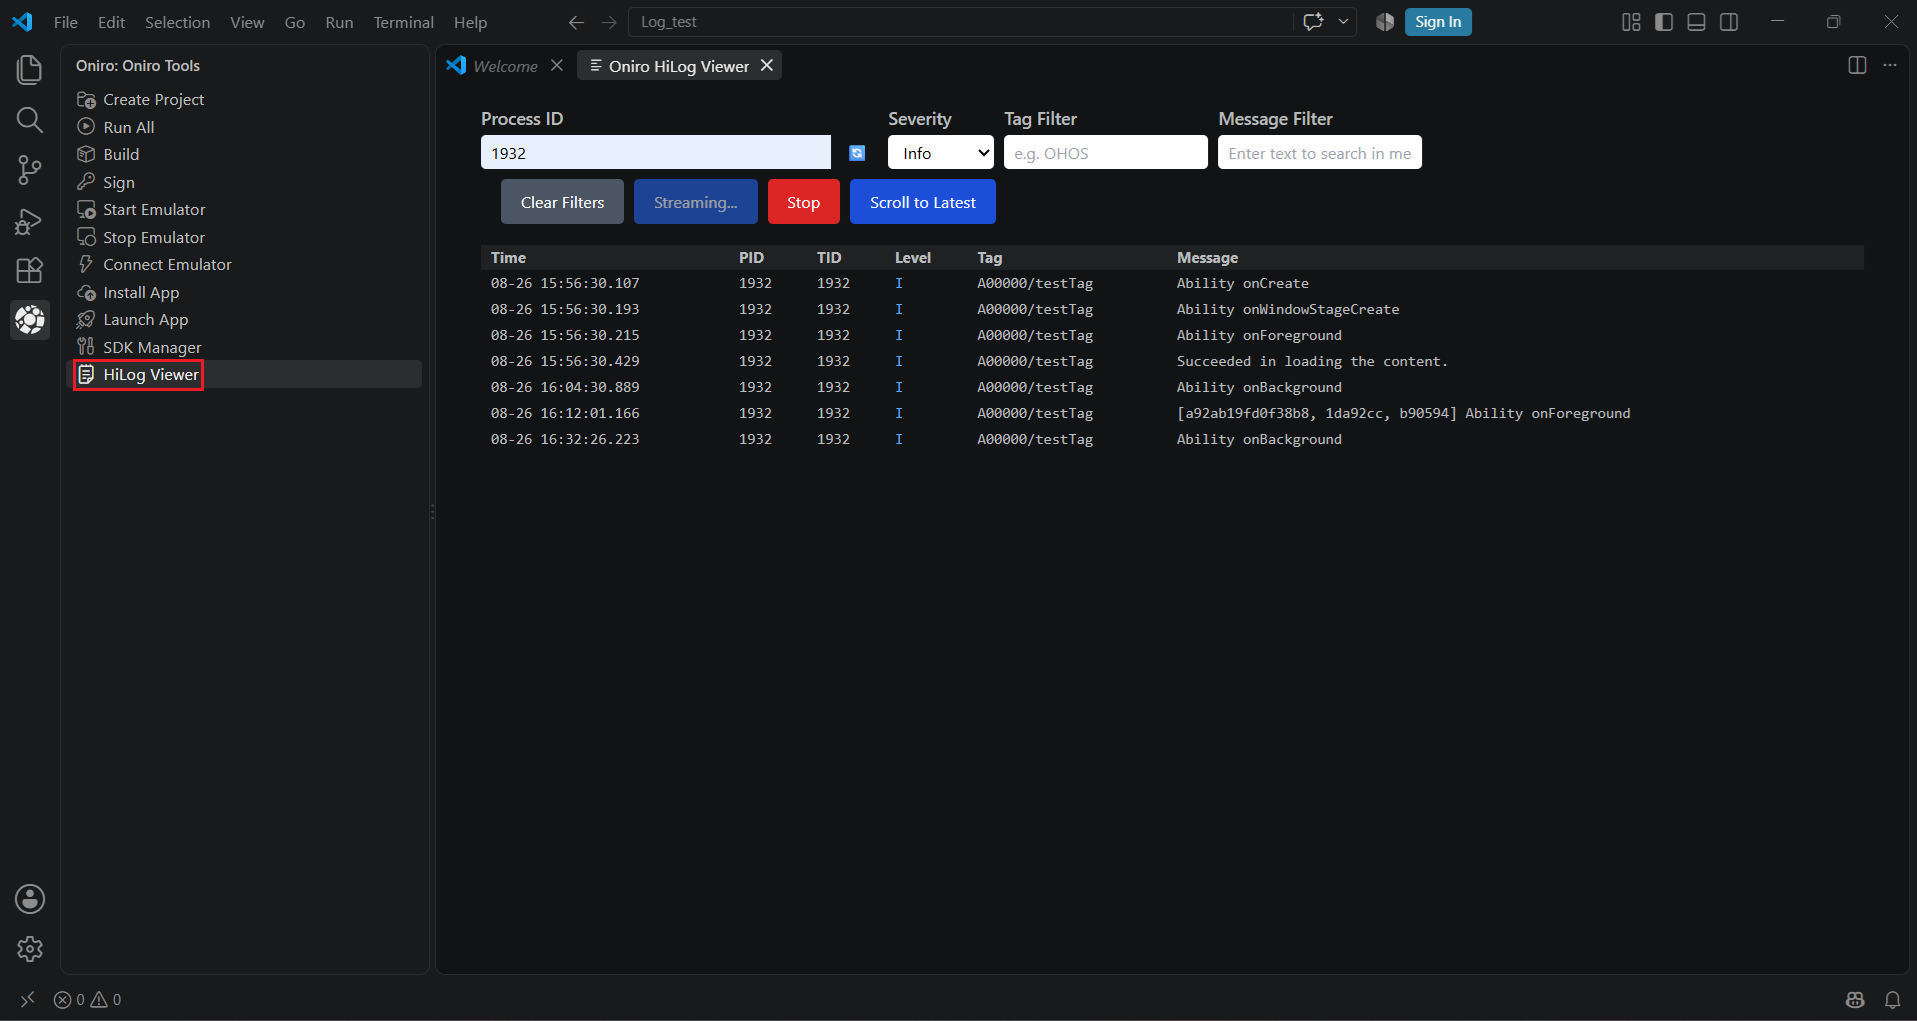Open the Selection menu
The image size is (1917, 1021).
pos(177,22)
